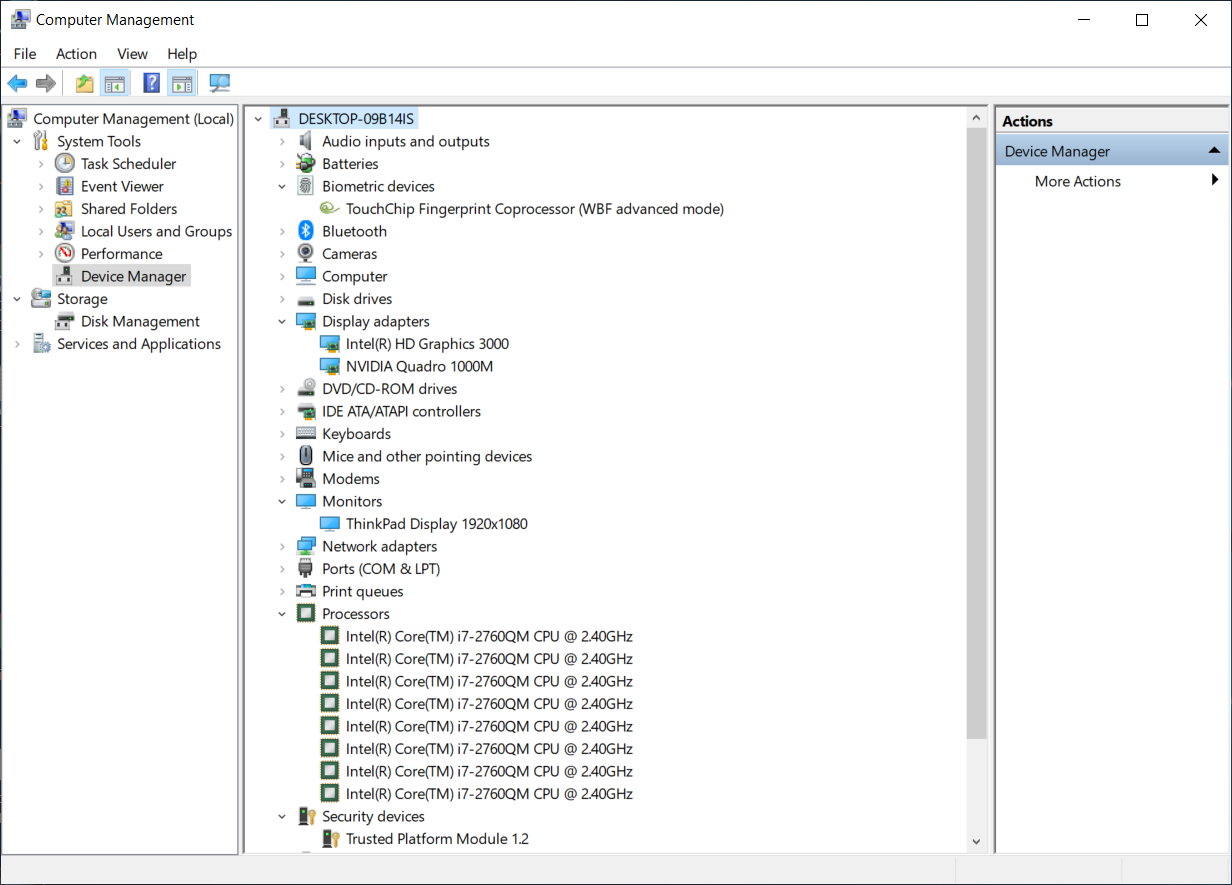Click the Modems icon
Screen dimensions: 1232x885
(x=306, y=478)
